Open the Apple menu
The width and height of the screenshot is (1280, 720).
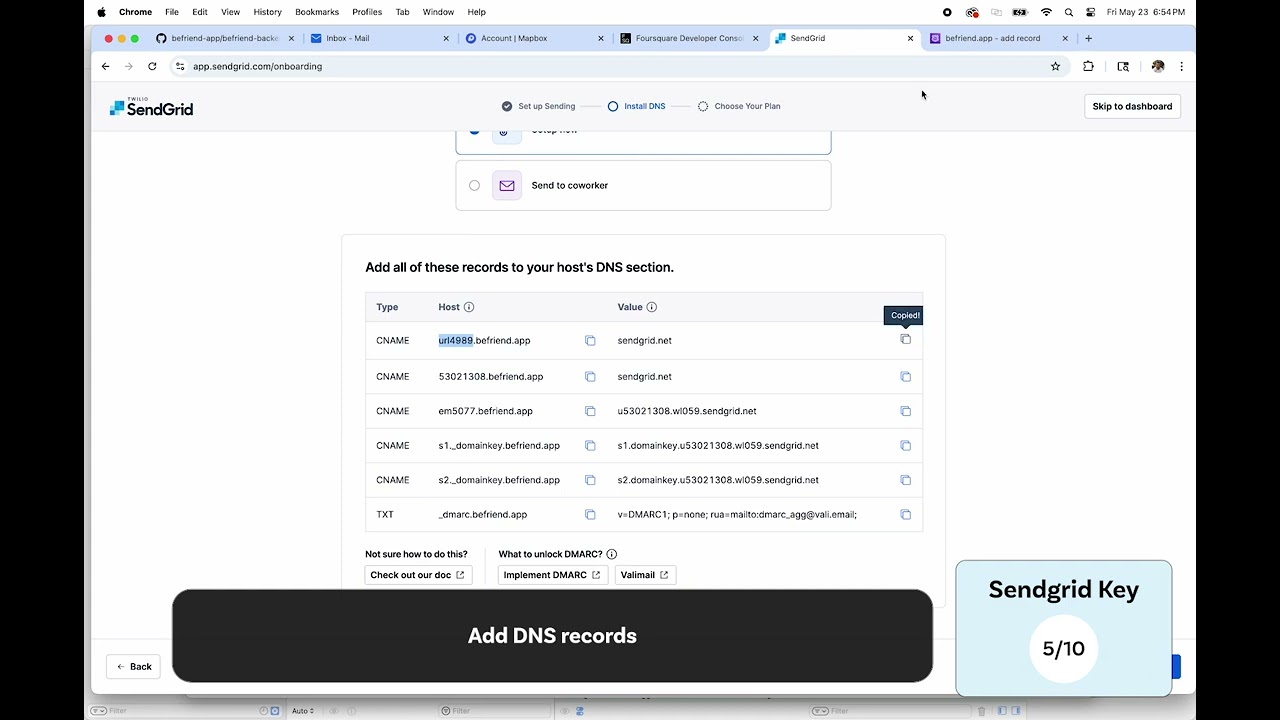101,12
